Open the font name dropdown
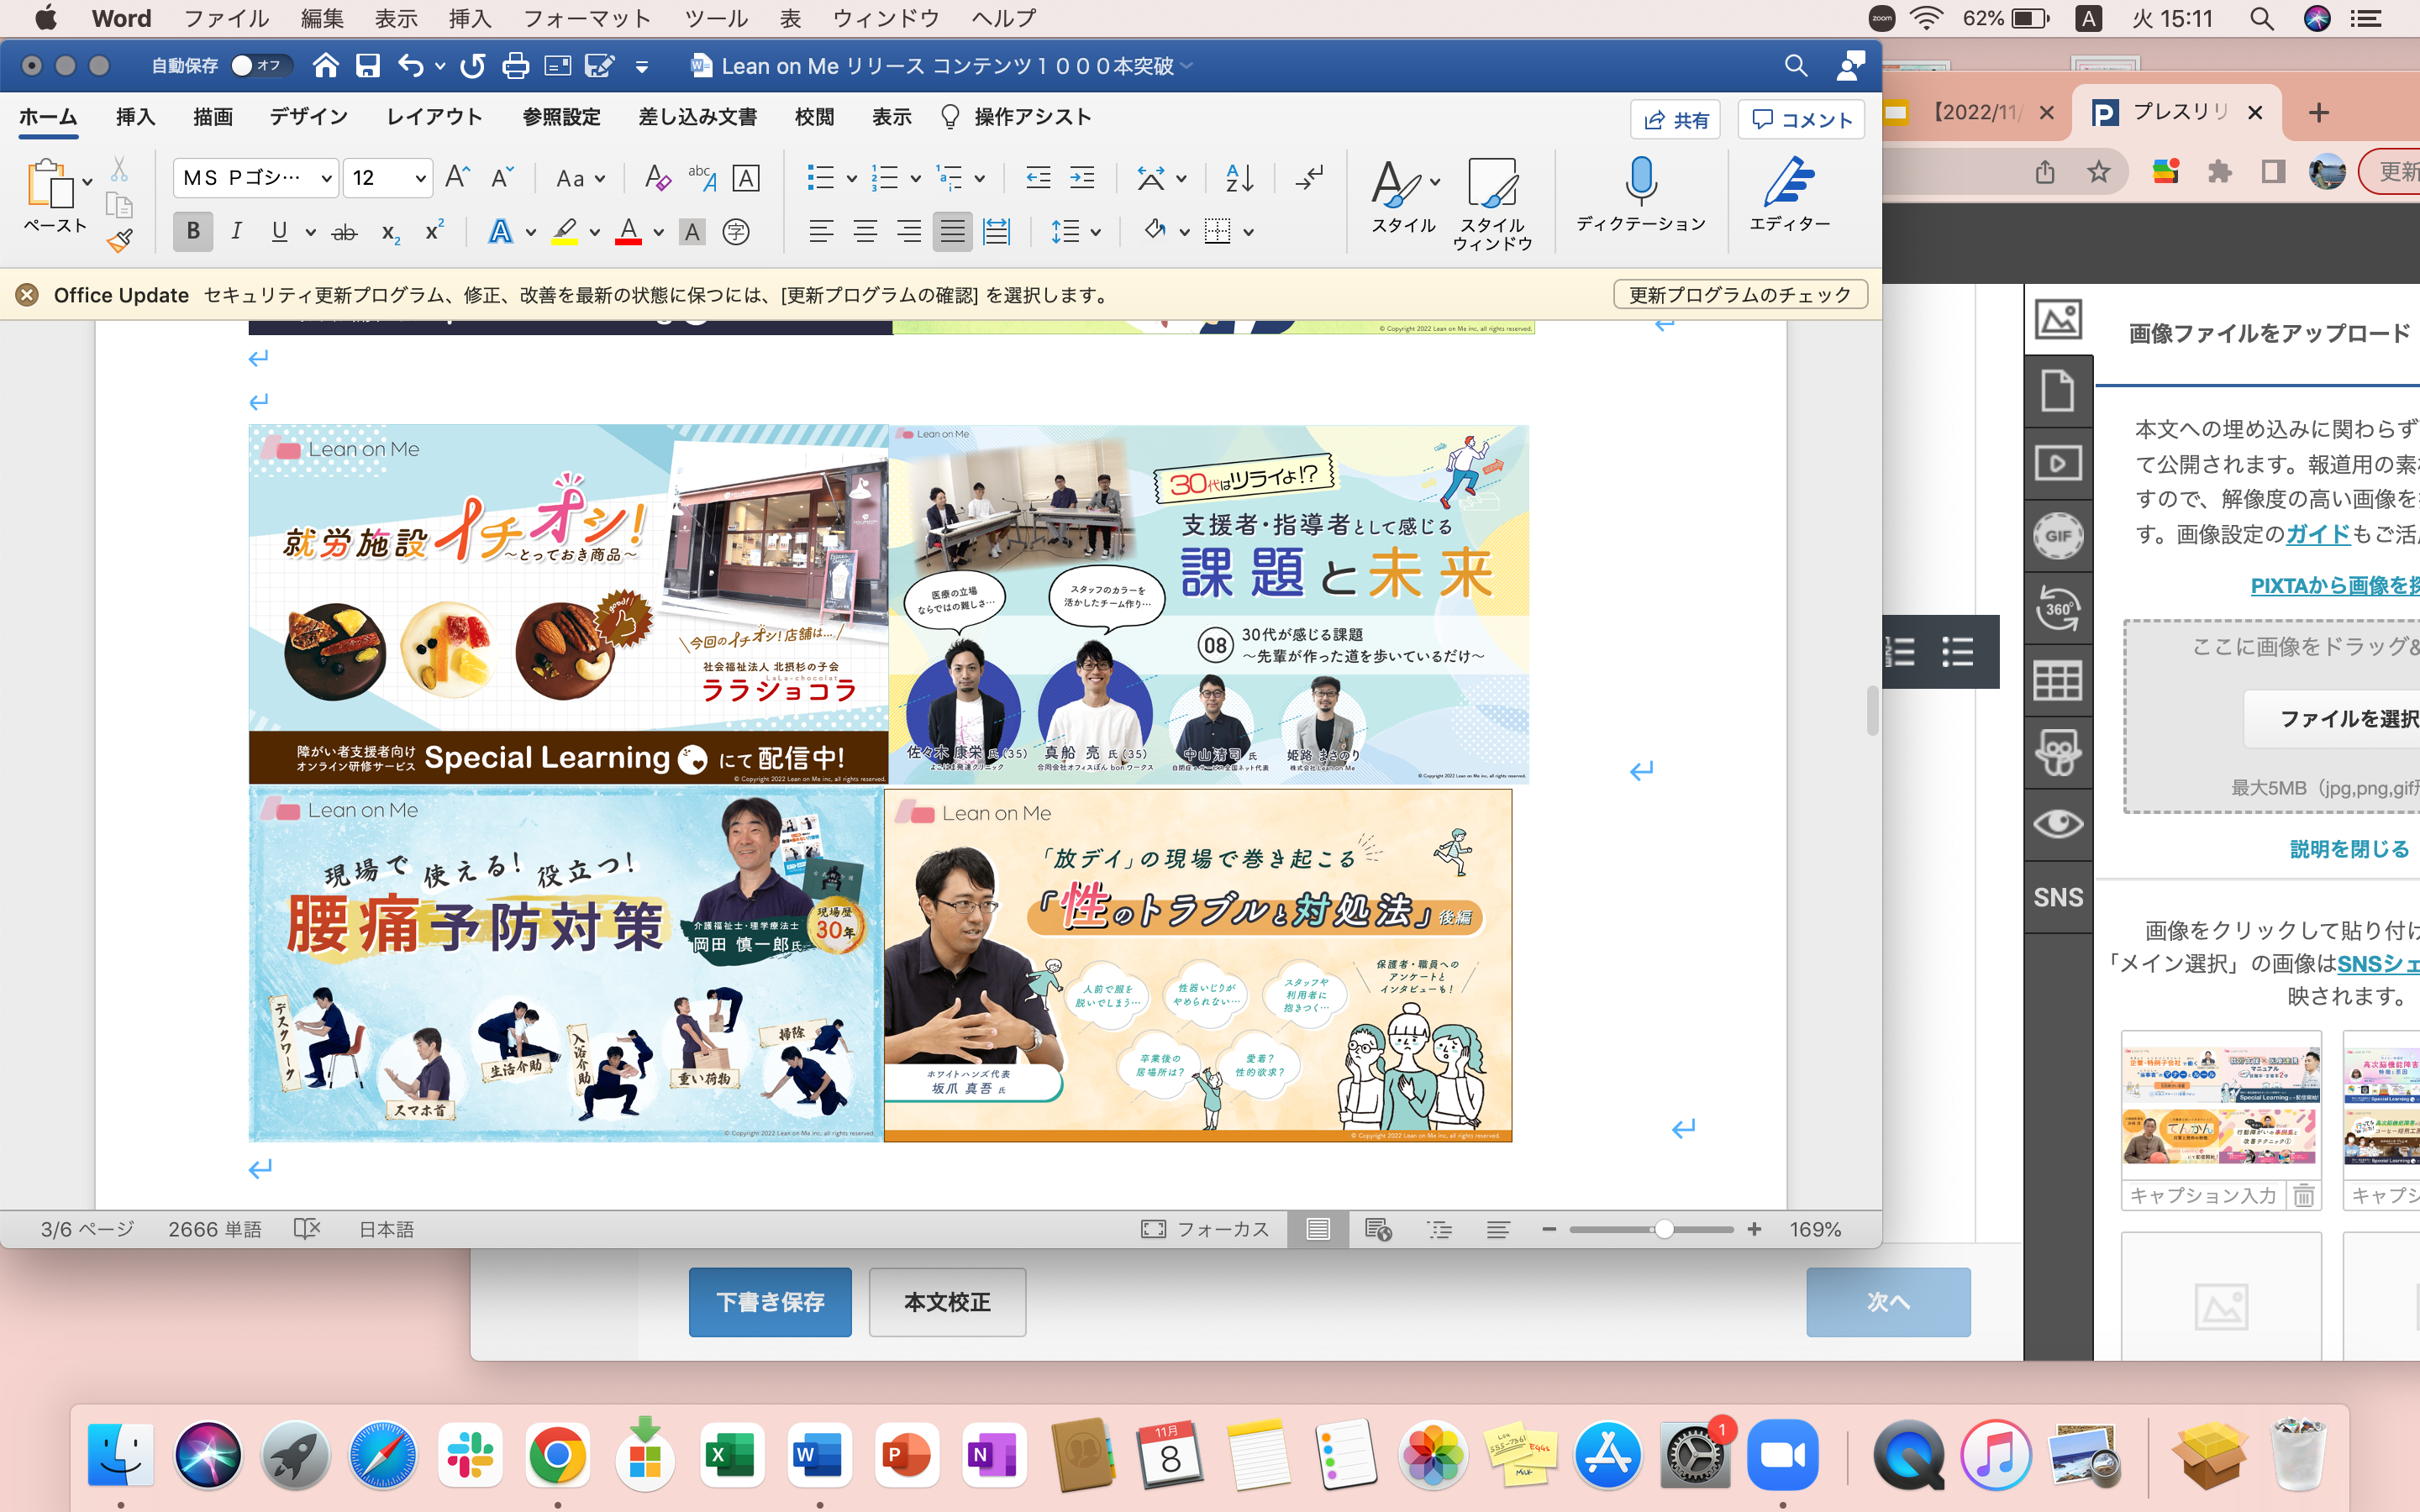This screenshot has height=1512, width=2420. tap(326, 178)
